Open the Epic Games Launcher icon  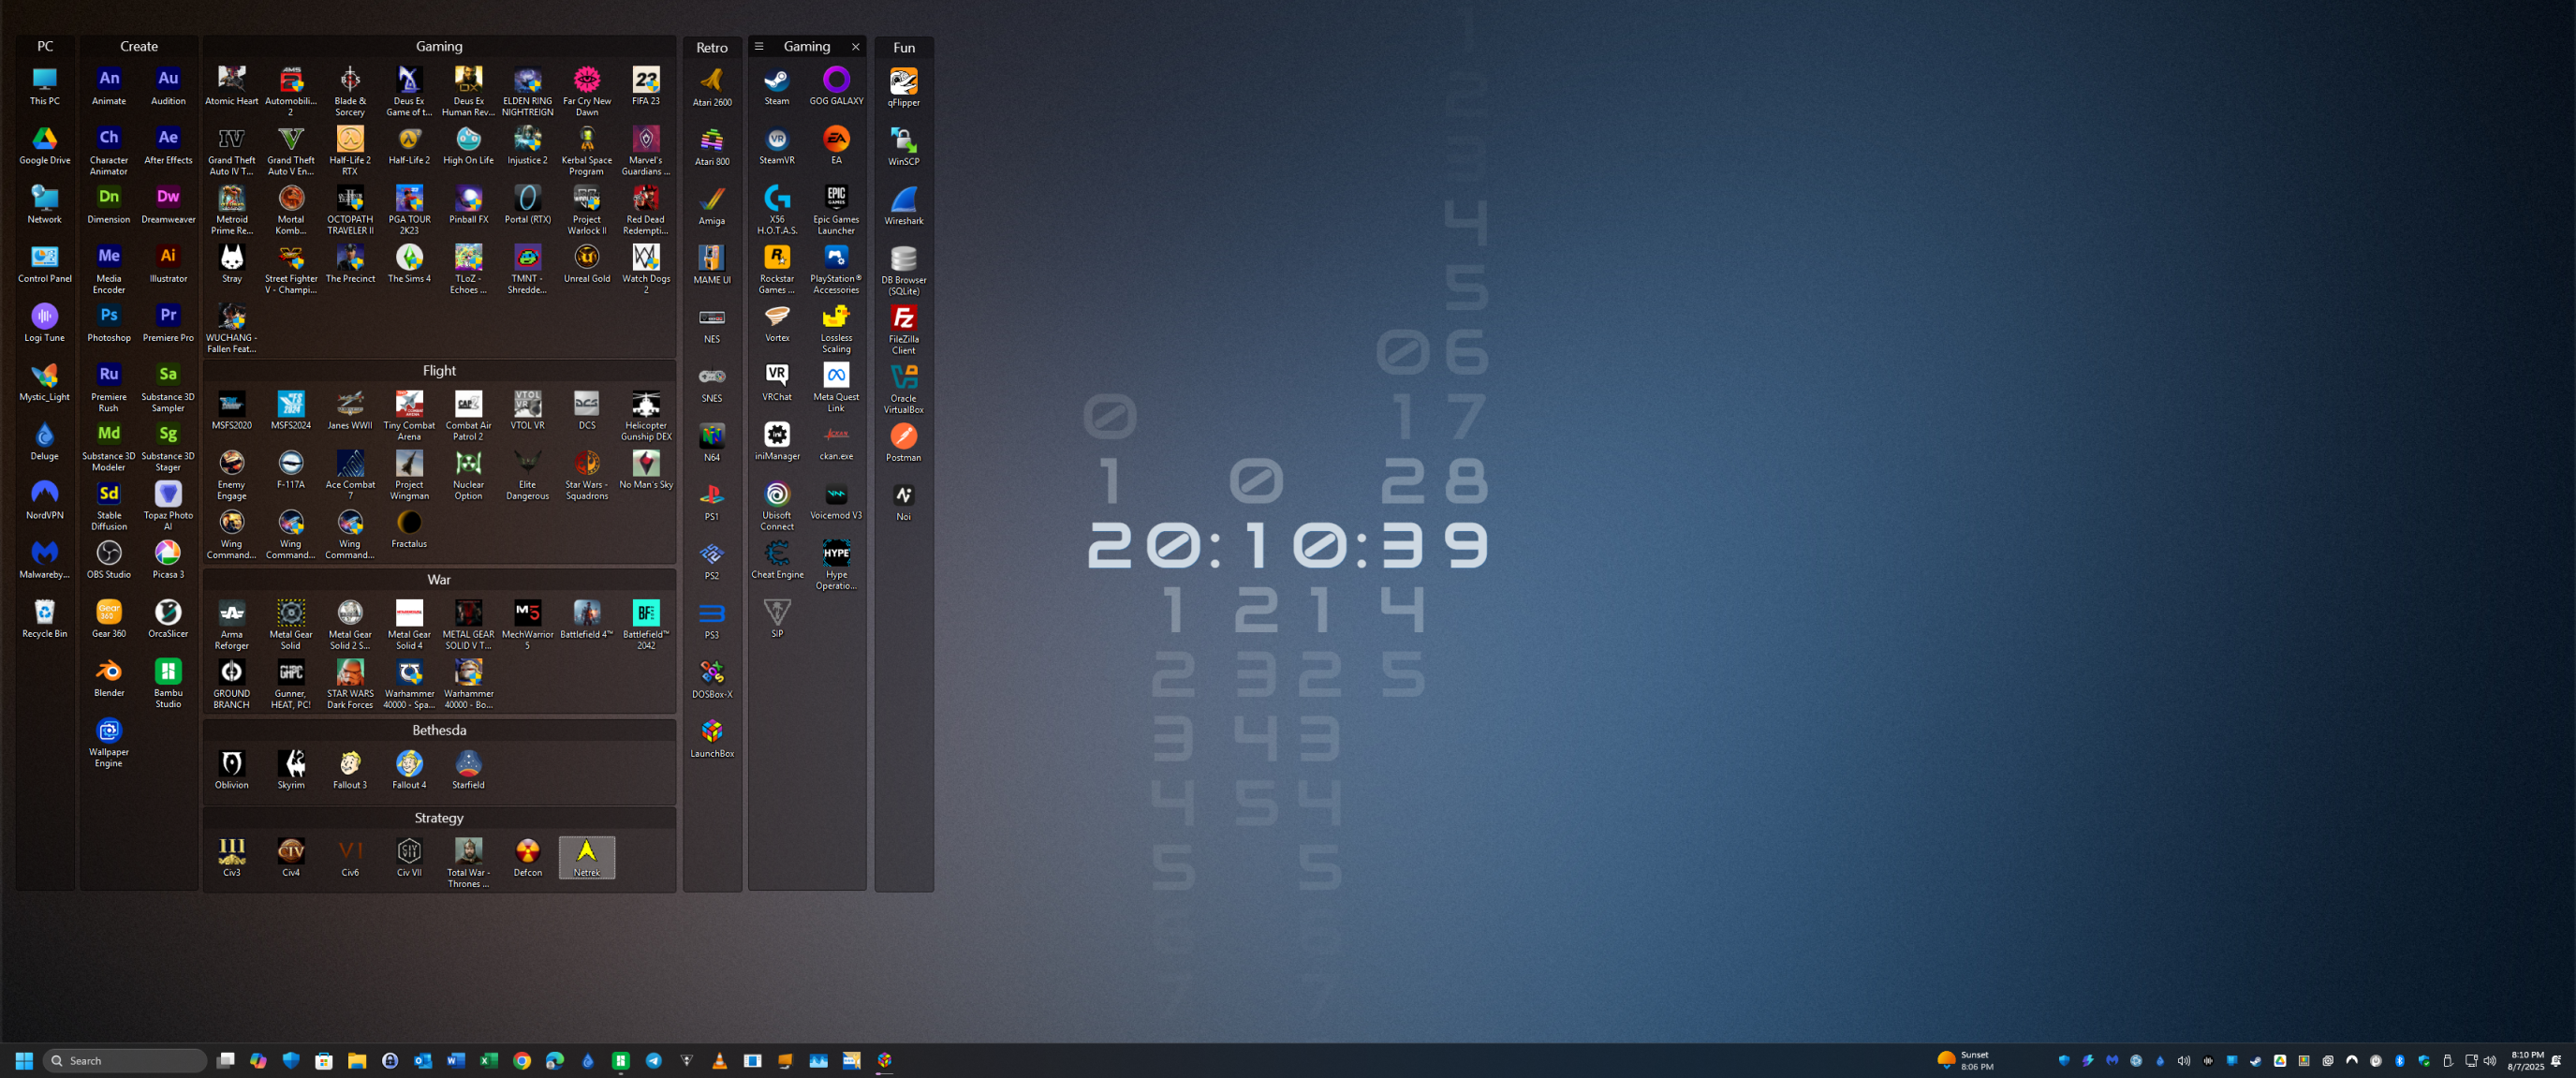(x=836, y=209)
